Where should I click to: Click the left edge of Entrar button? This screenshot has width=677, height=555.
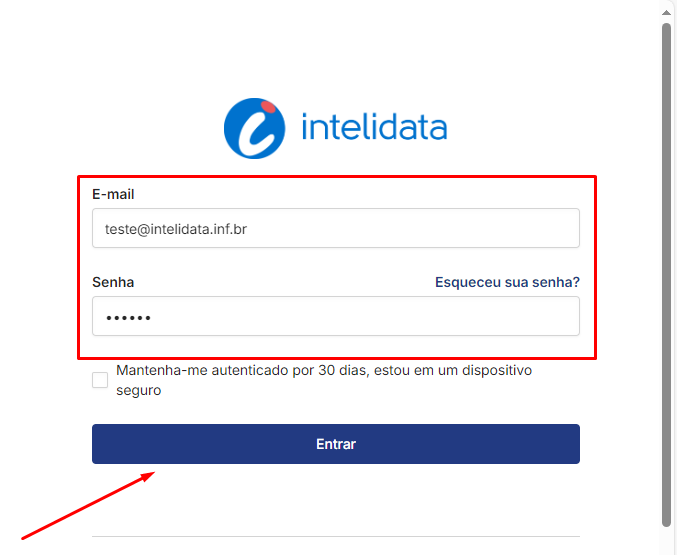pyautogui.click(x=101, y=444)
